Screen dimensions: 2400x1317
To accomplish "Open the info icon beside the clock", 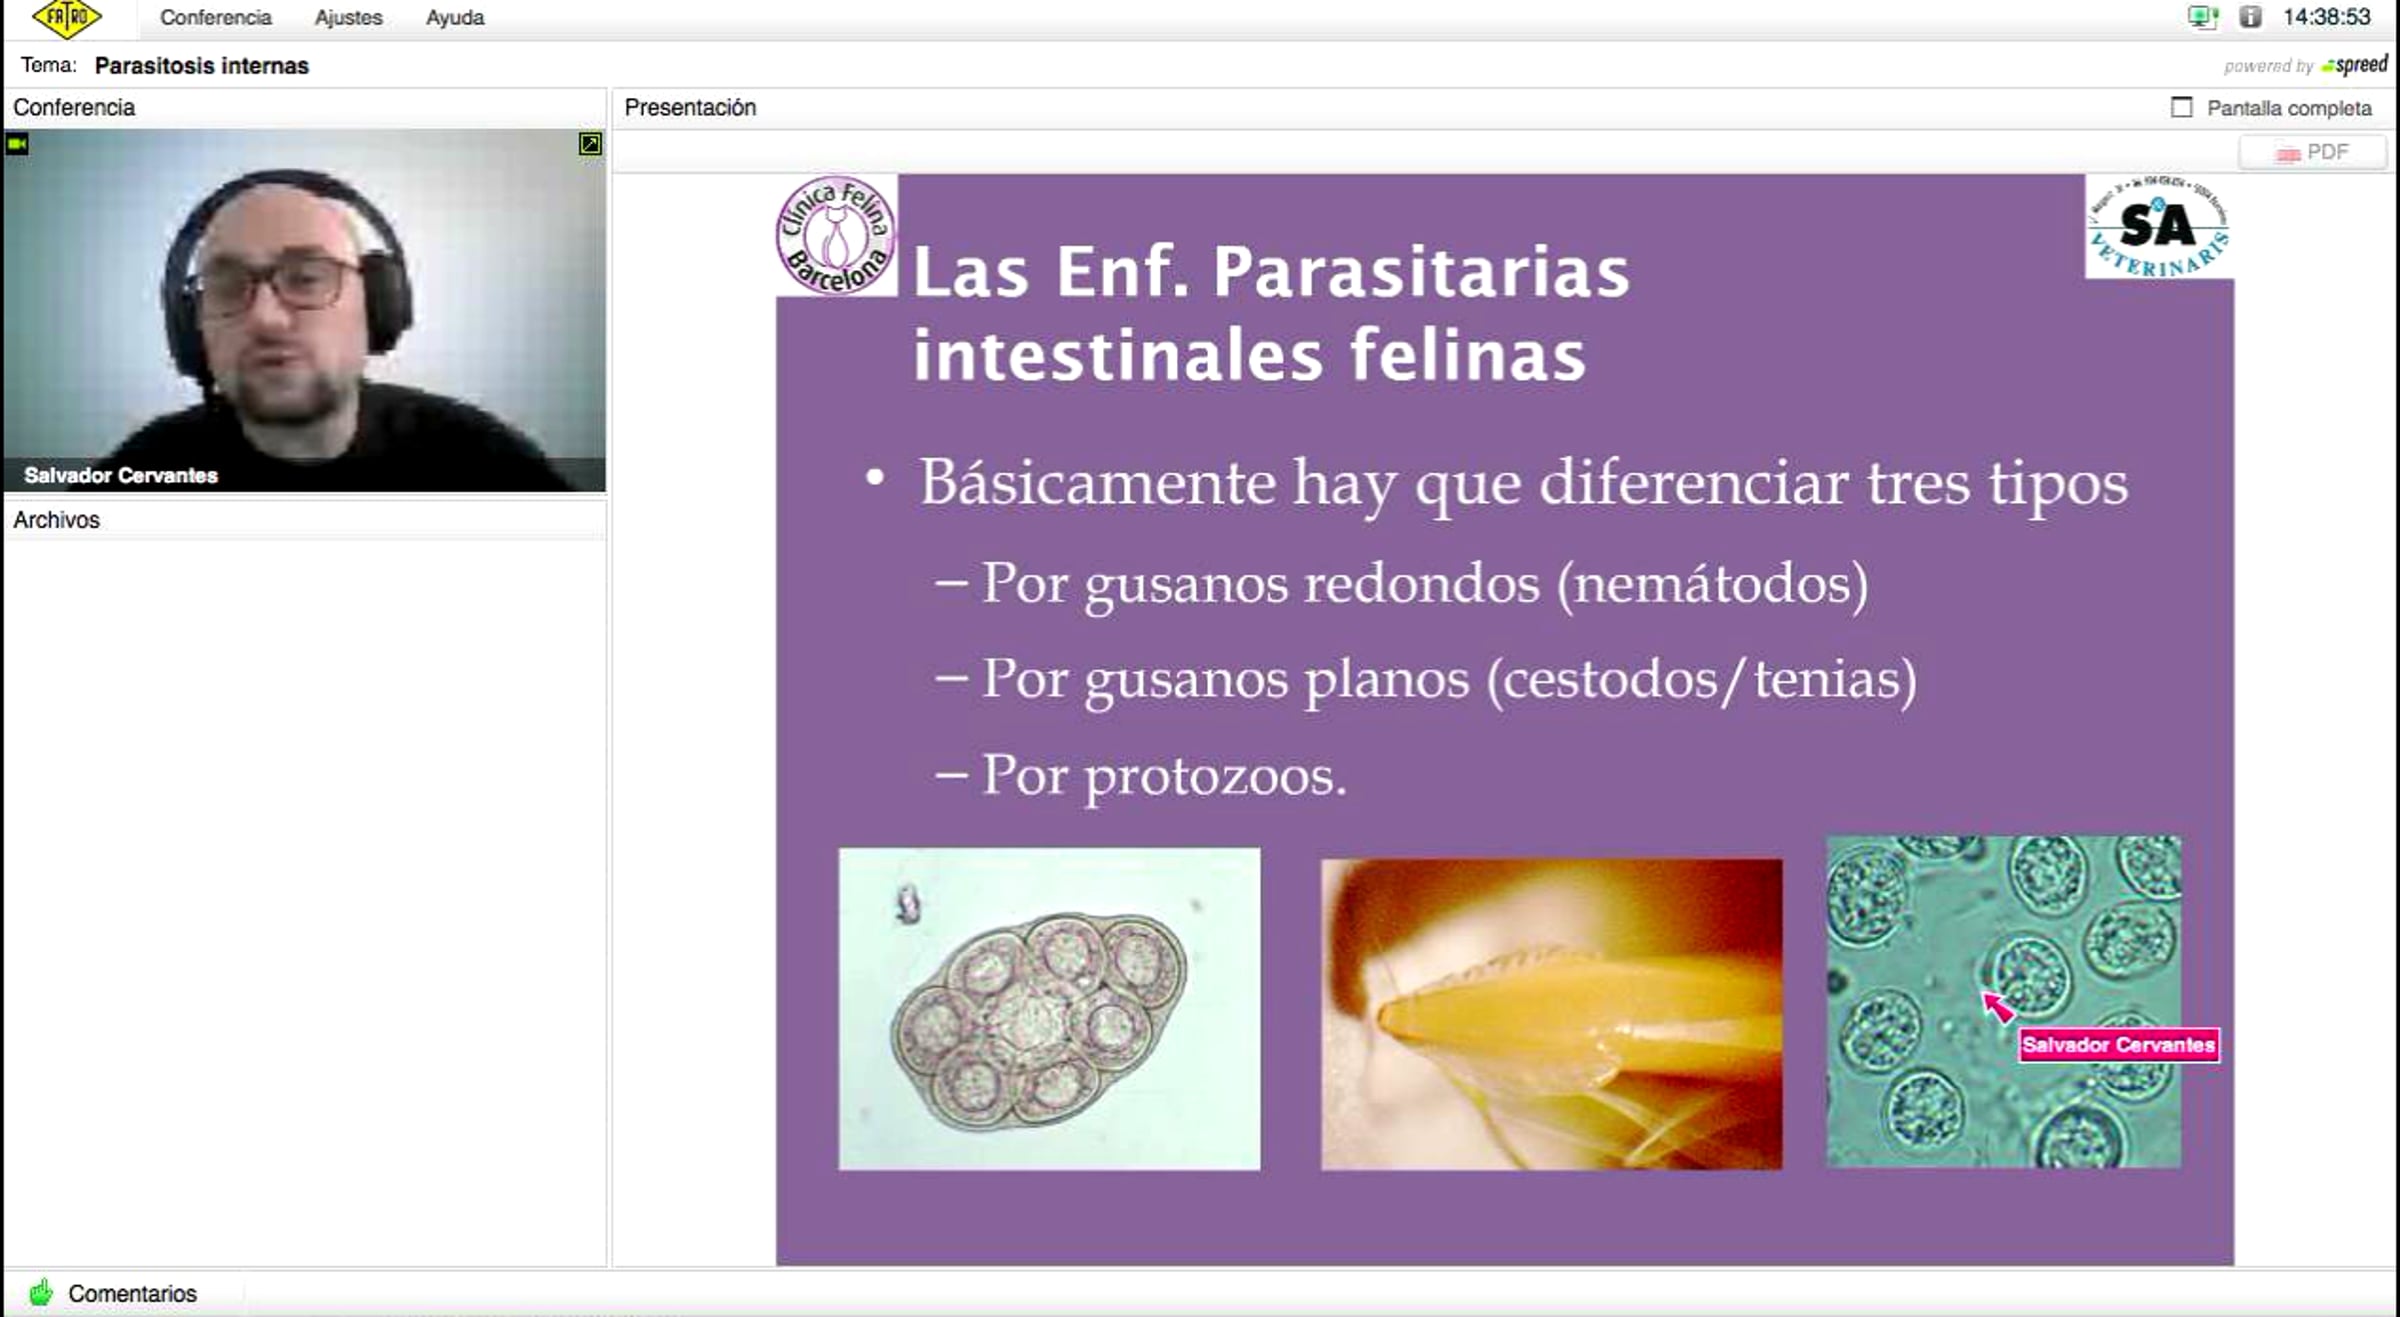I will tap(2250, 17).
